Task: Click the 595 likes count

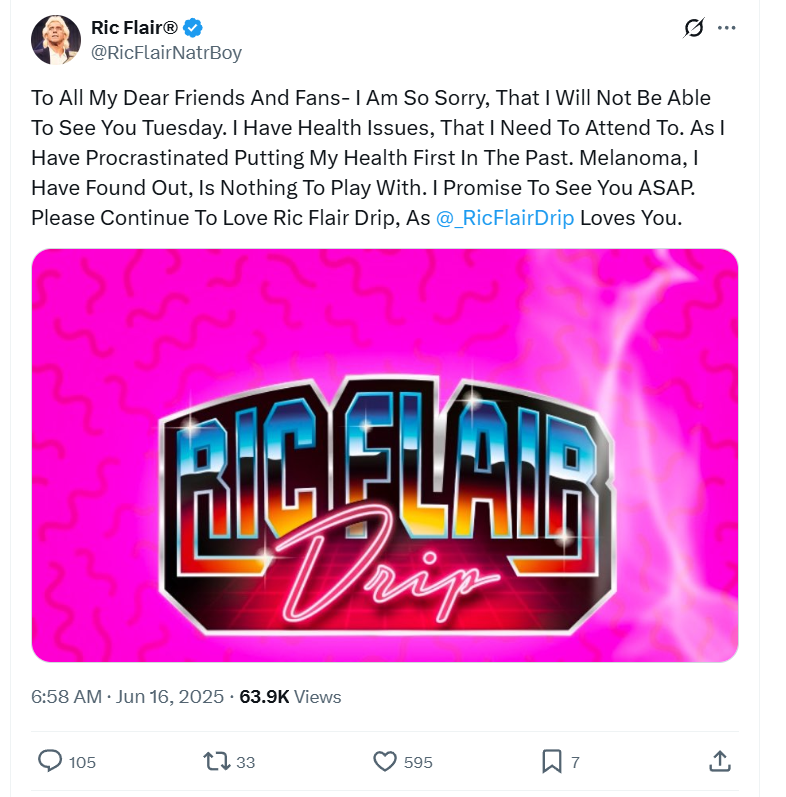Action: point(418,763)
